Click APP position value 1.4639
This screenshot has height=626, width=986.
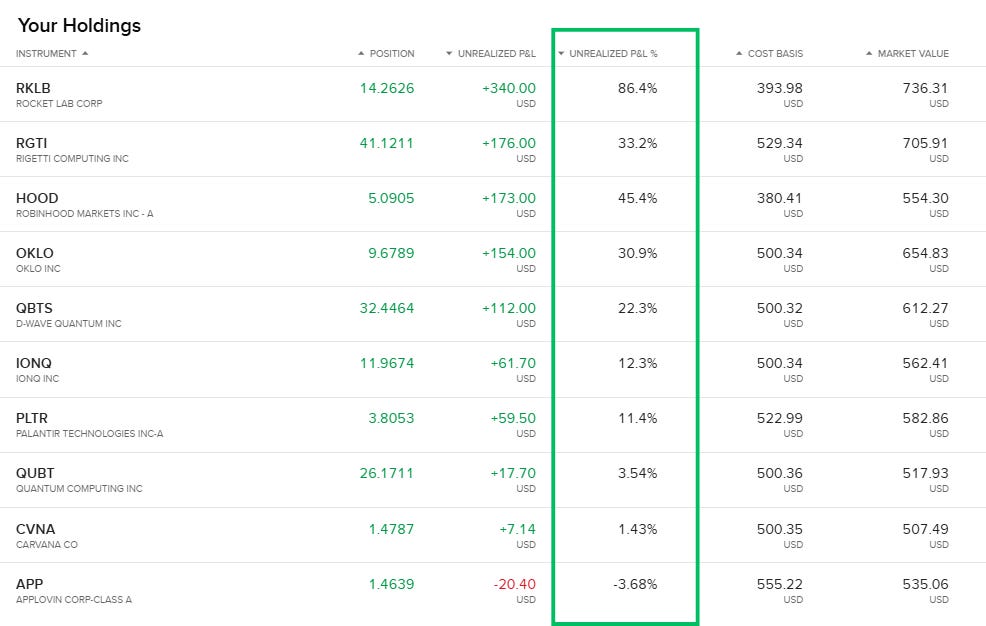(391, 584)
